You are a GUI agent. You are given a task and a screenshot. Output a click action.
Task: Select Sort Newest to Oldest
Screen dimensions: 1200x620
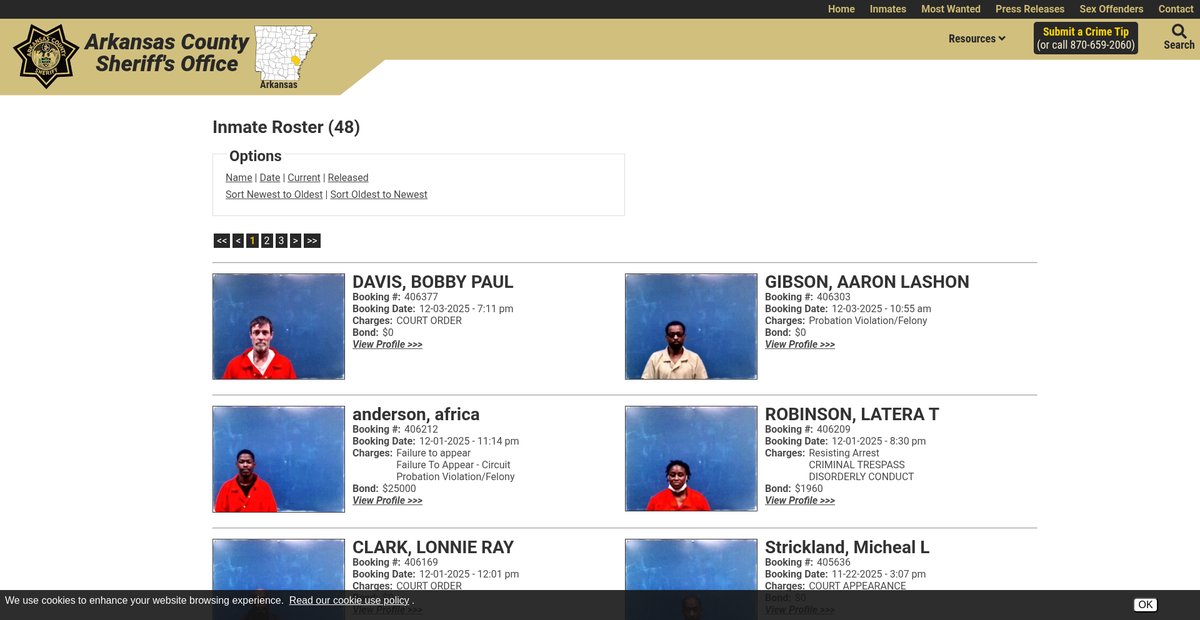pos(274,195)
